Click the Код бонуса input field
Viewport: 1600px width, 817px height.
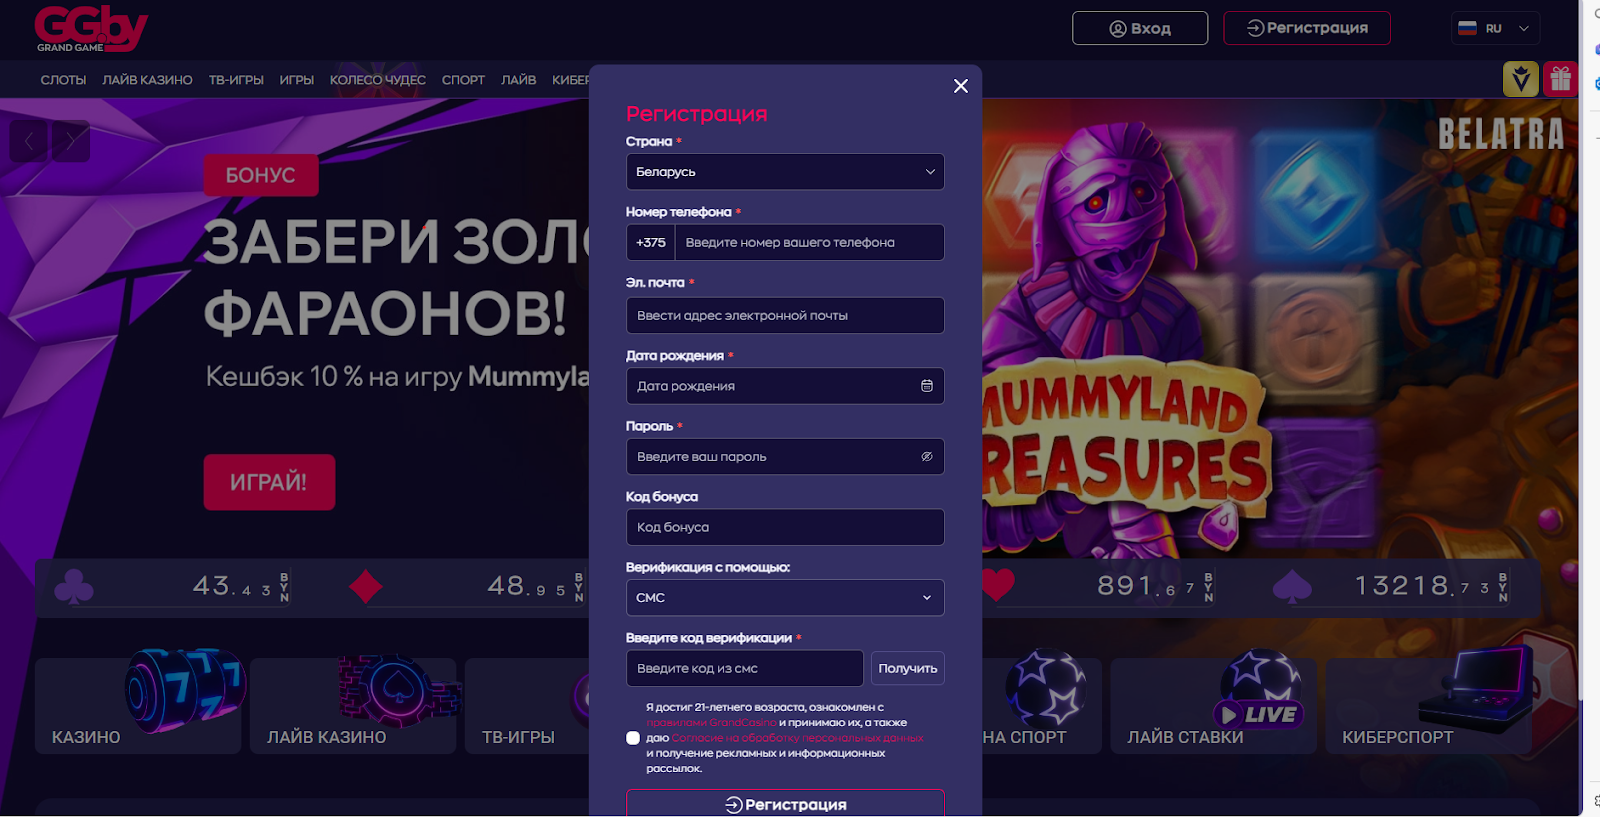(785, 527)
